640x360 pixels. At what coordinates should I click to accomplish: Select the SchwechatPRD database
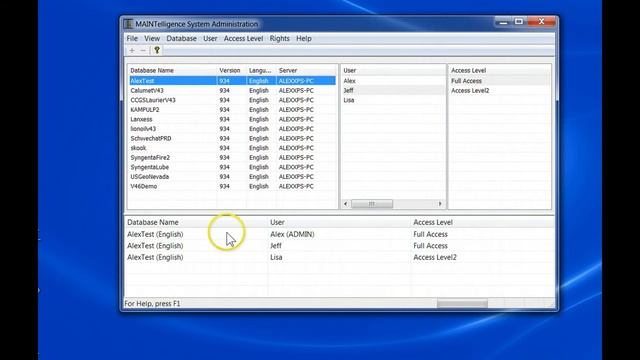(233, 138)
